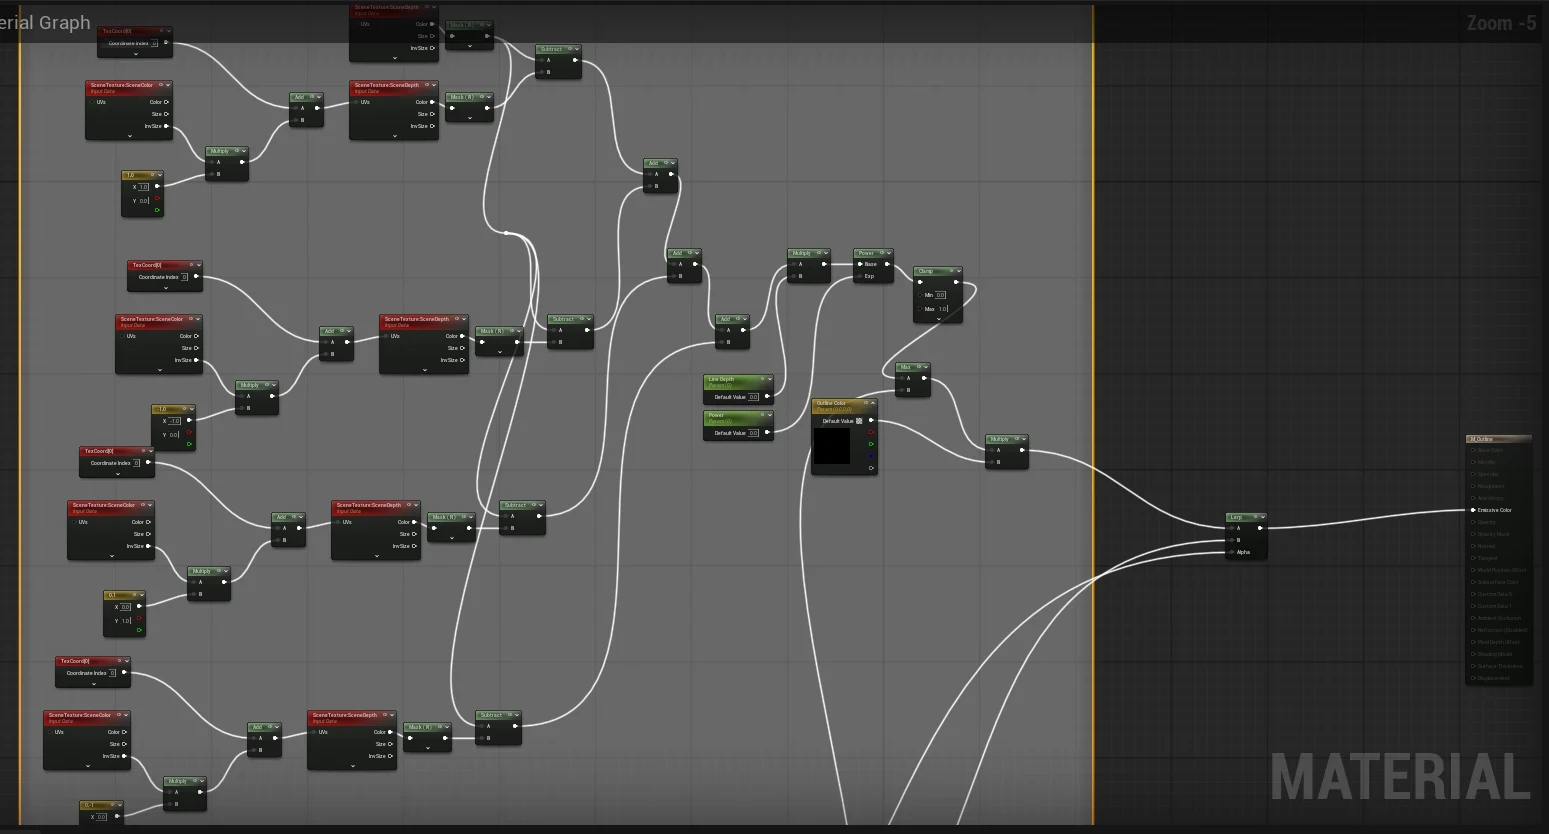The height and width of the screenshot is (834, 1549).
Task: Edit the Clamp Min value field
Action: pos(941,295)
